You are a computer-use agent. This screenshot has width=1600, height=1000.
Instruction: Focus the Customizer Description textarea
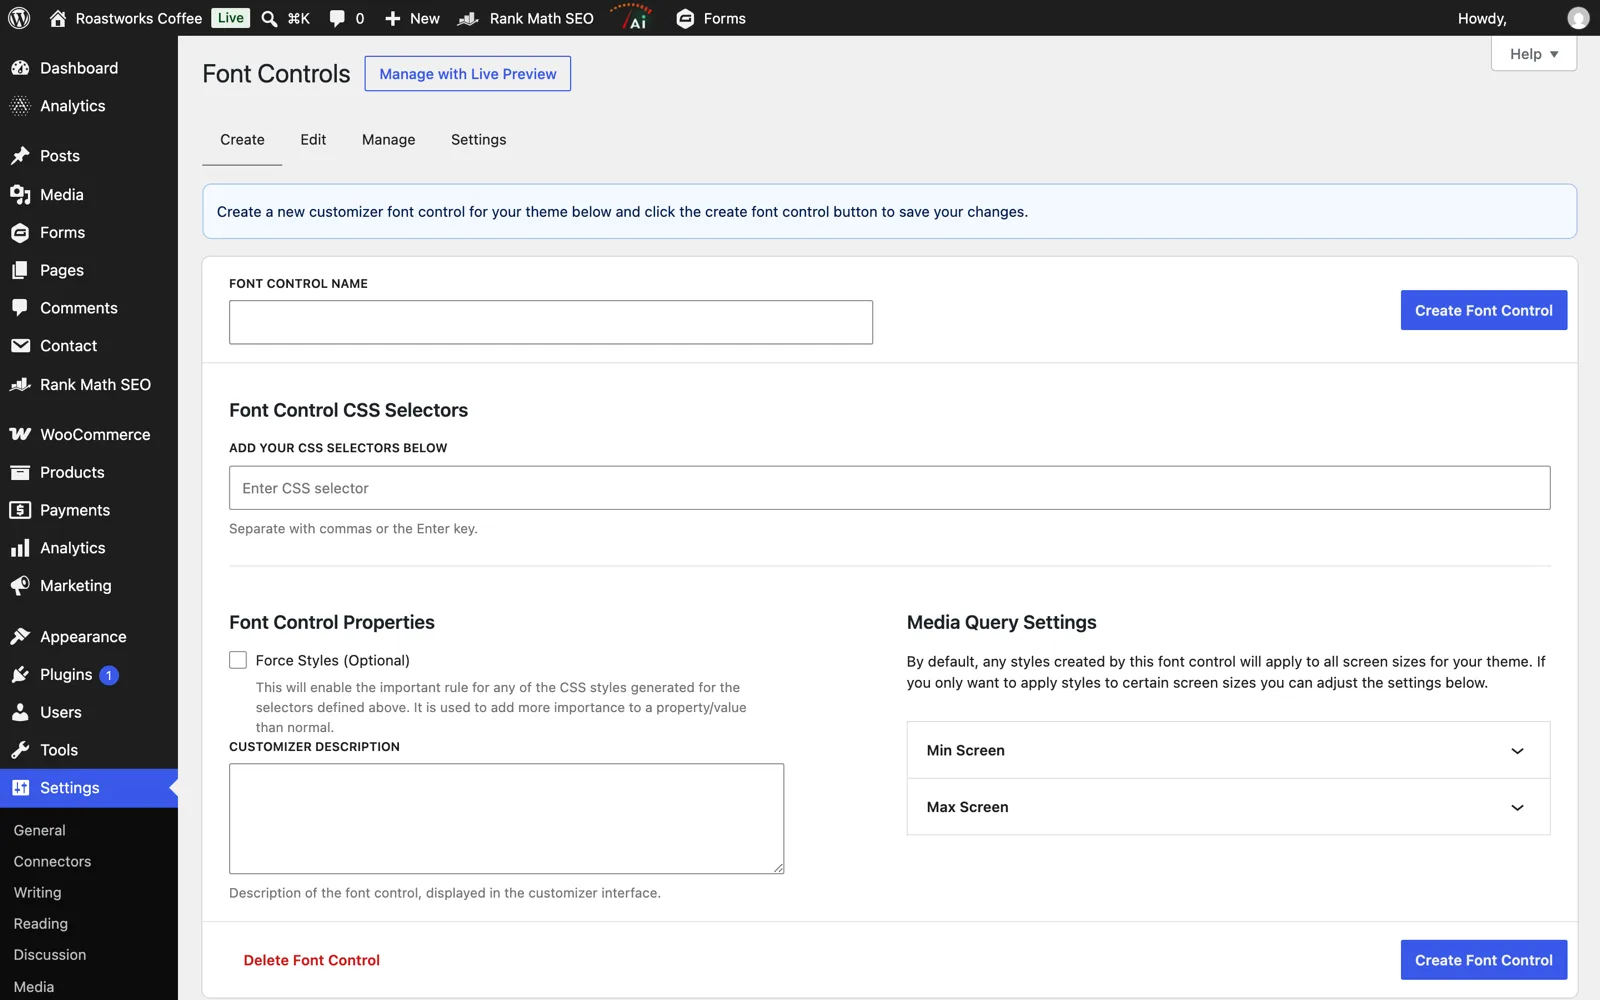point(506,819)
